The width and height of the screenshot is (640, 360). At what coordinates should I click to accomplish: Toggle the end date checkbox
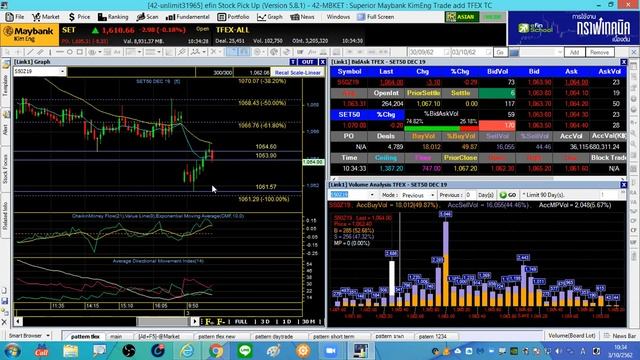click(x=488, y=52)
